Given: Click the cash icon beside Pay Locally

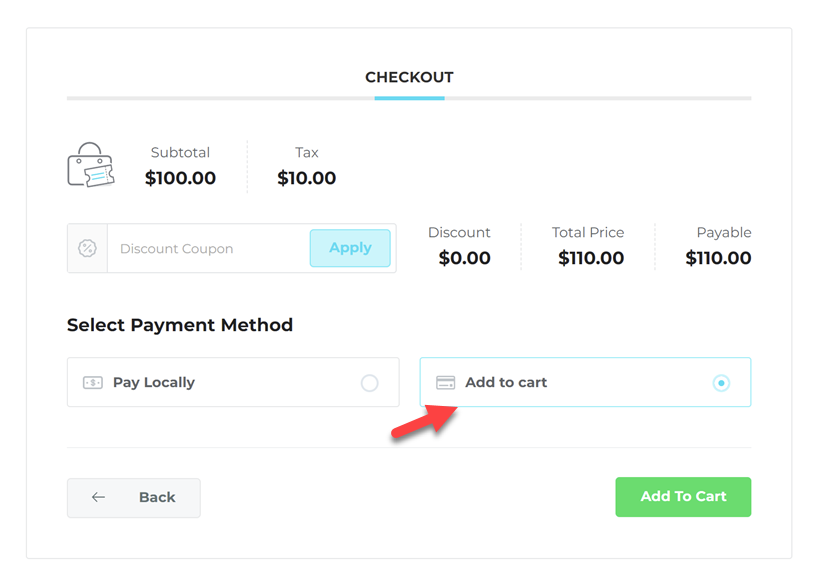Looking at the screenshot, I should 93,382.
